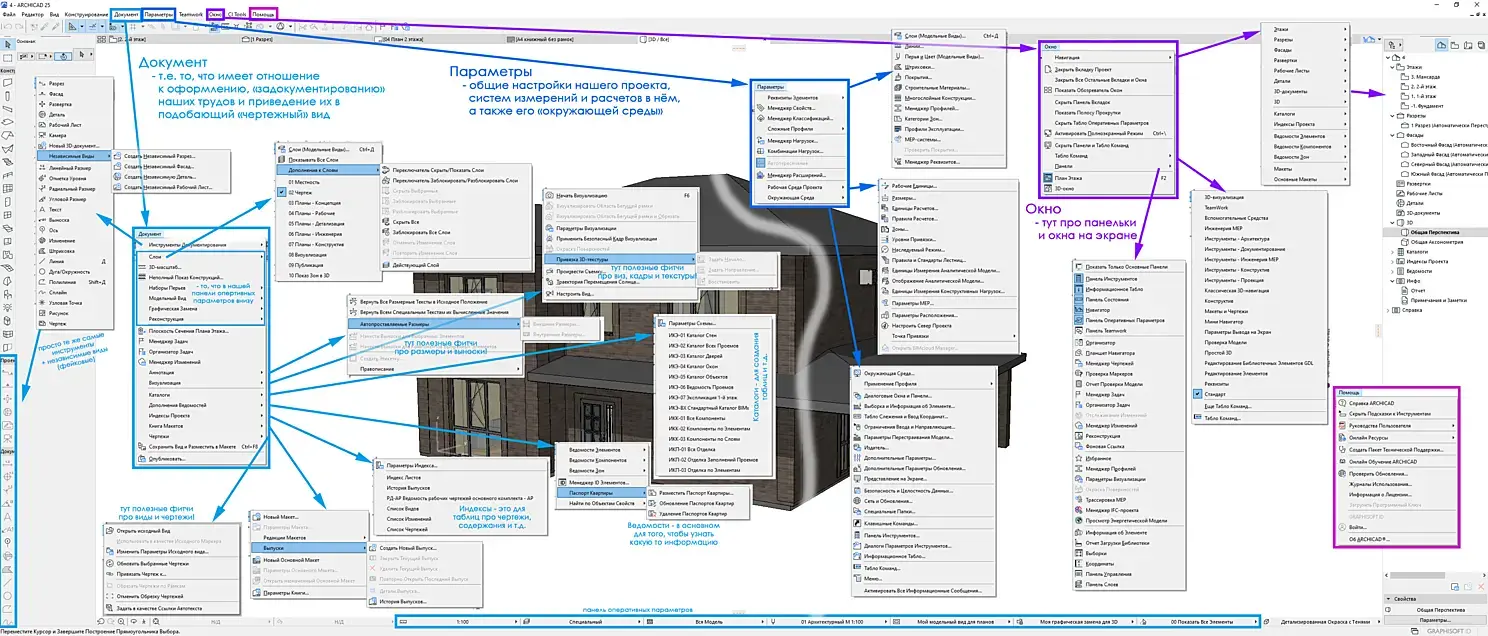Select the Arrow tool in the toolbox

pos(7,46)
